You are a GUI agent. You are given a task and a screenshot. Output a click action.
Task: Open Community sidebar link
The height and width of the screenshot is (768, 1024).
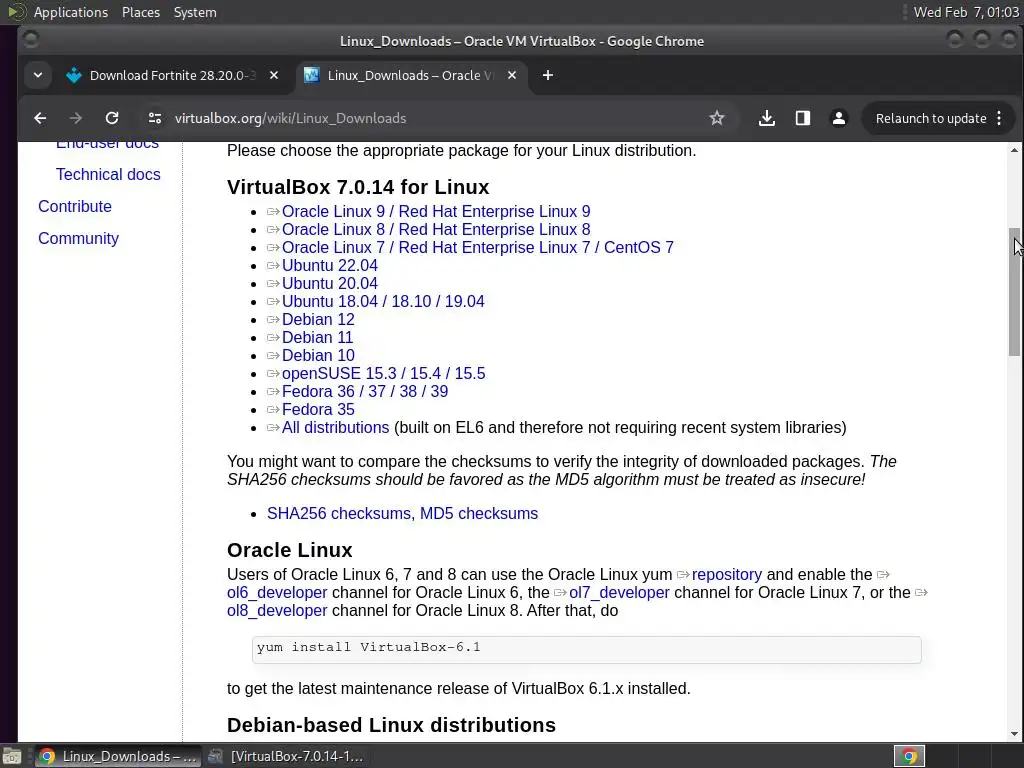(78, 238)
